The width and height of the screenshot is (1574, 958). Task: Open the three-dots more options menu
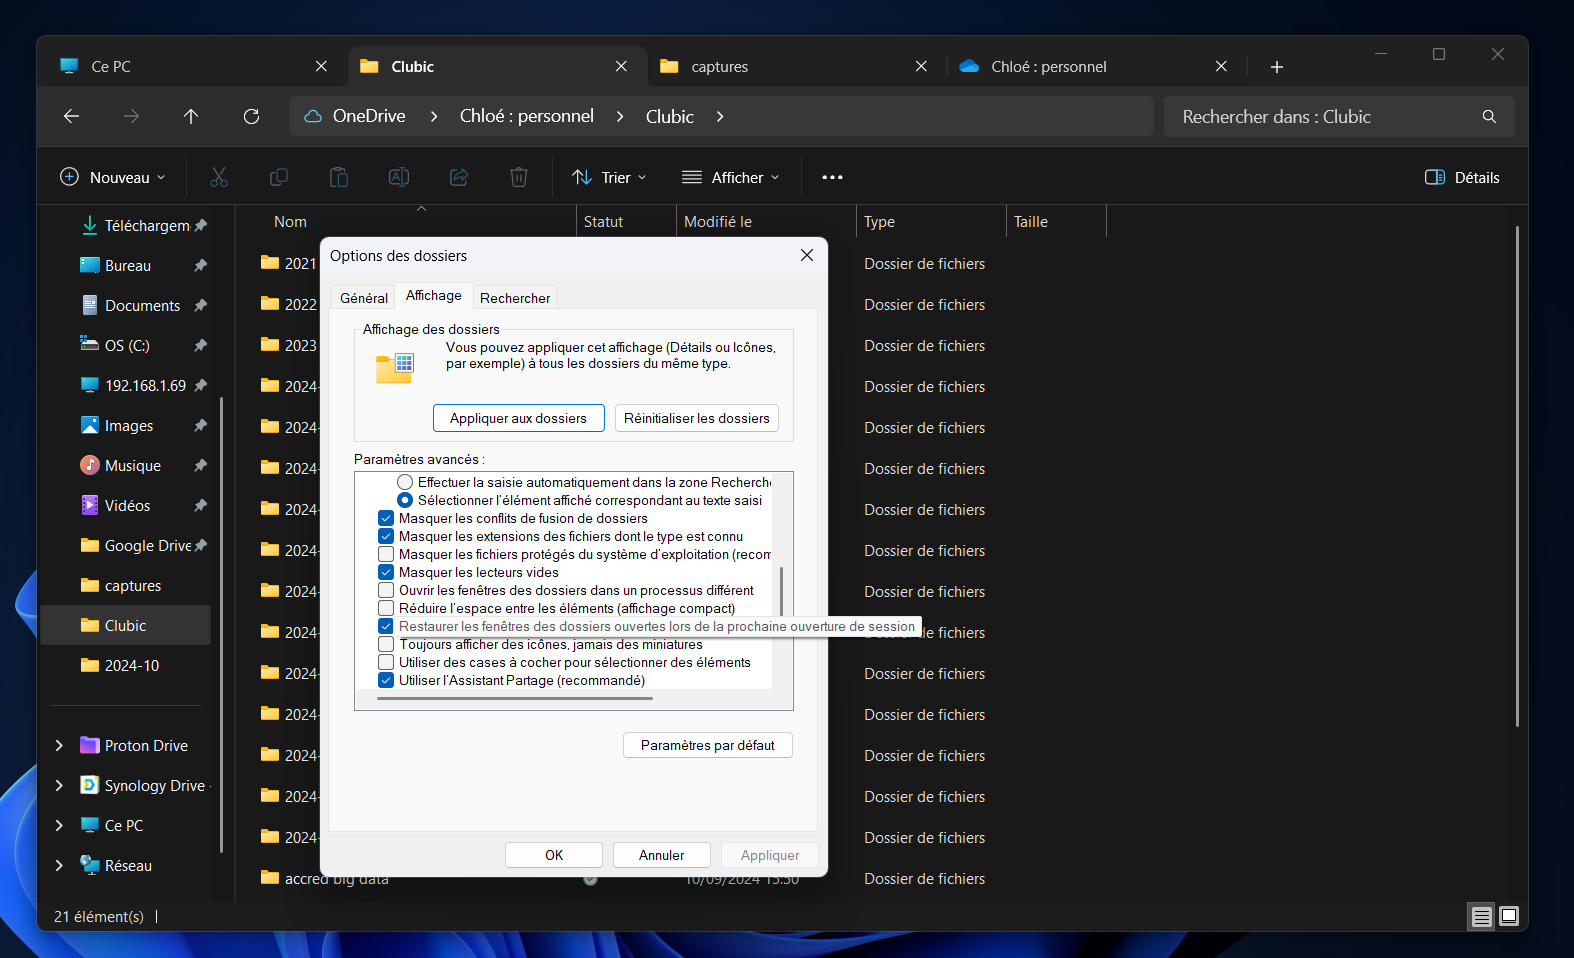[x=832, y=177]
